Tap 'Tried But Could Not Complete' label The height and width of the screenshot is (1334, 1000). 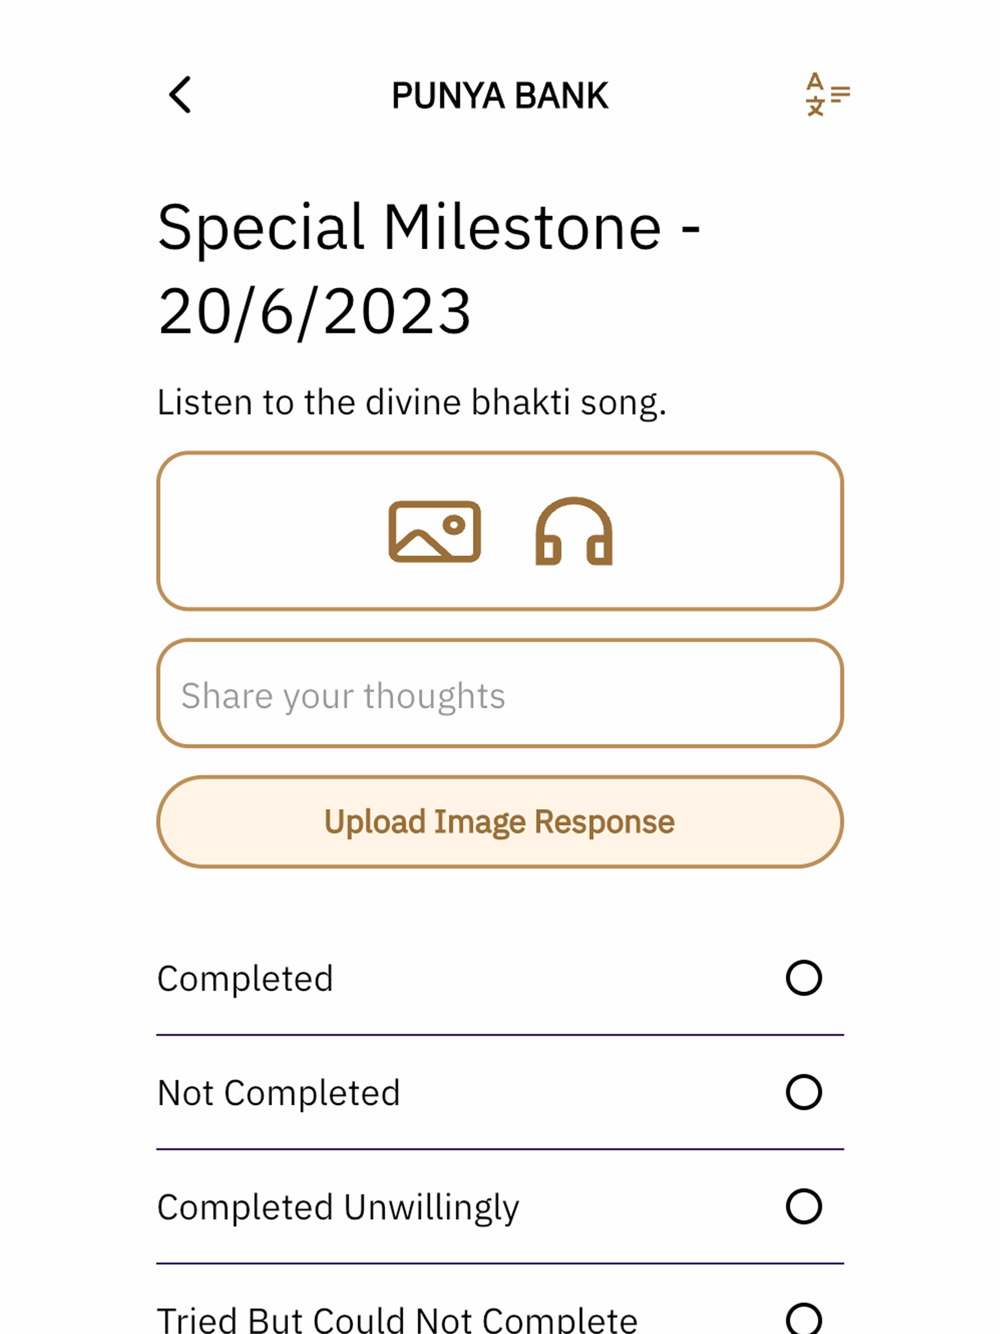pyautogui.click(x=397, y=1319)
